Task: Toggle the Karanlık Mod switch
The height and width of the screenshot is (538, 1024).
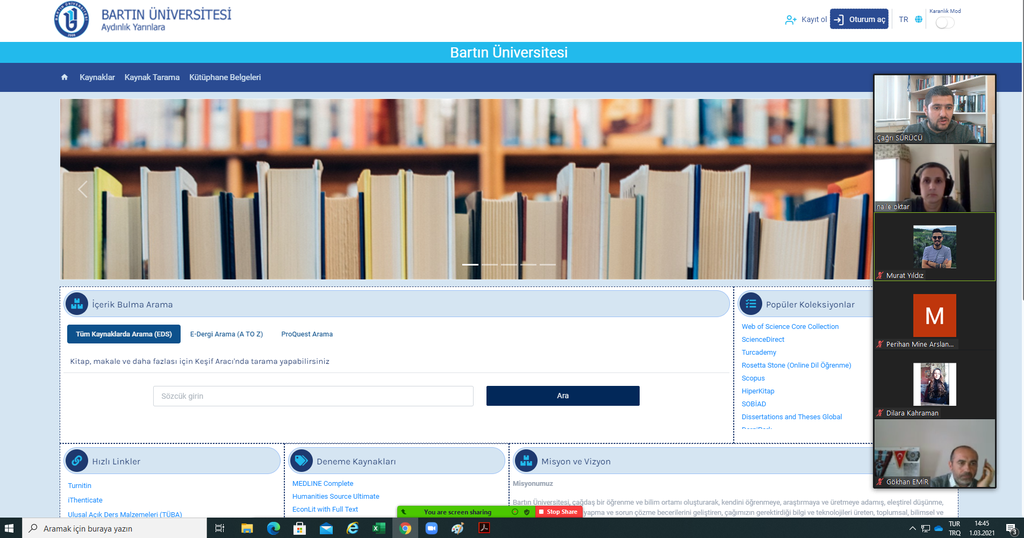Action: pyautogui.click(x=944, y=23)
